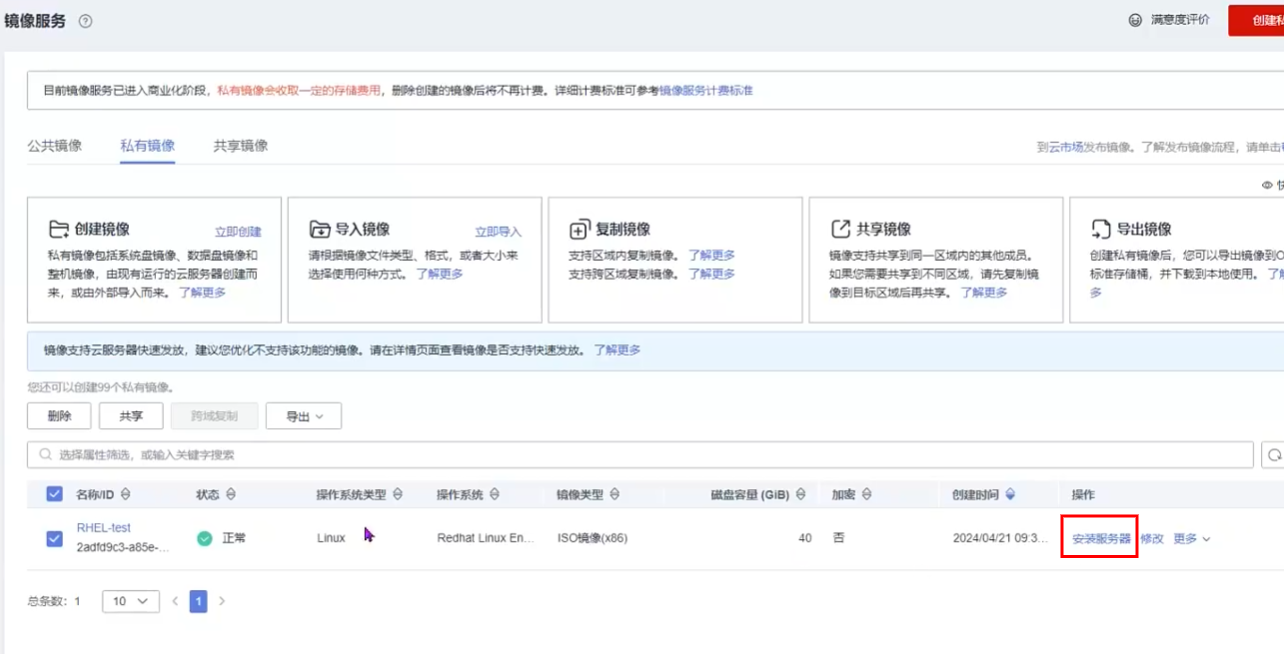
Task: Click the 删除 button above the table
Action: click(59, 416)
